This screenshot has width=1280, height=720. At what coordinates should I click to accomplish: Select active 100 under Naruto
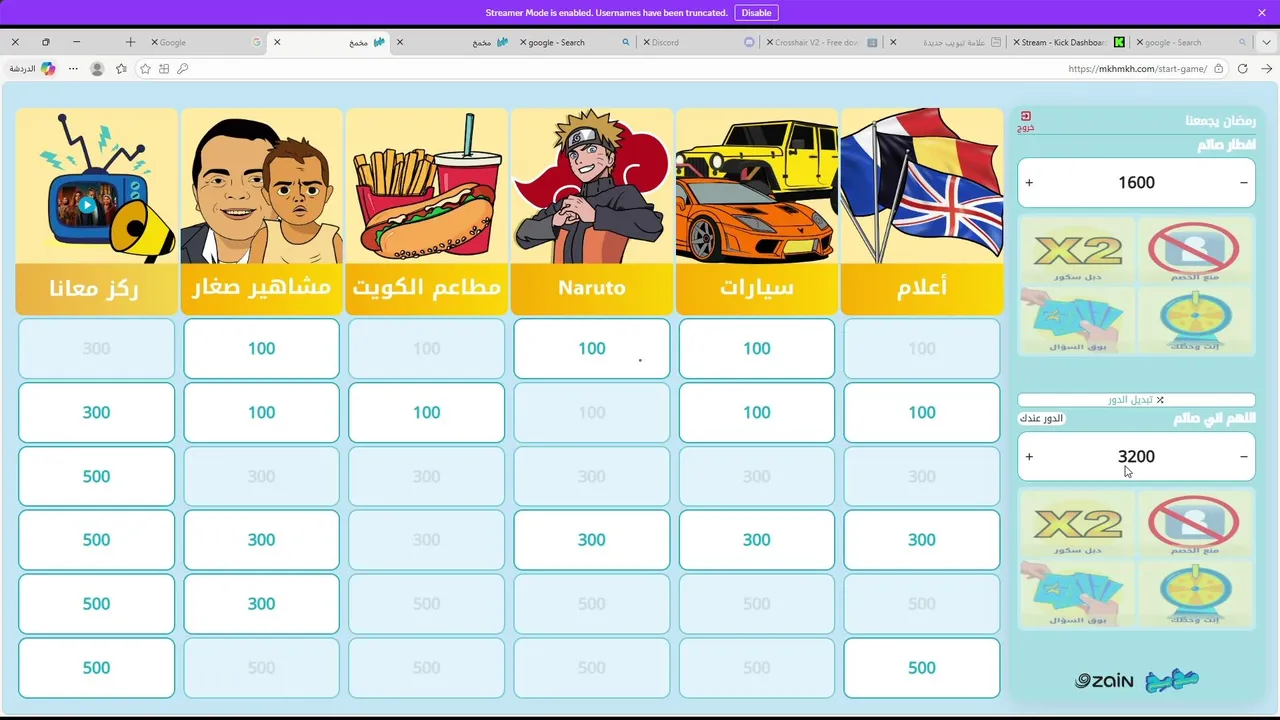[x=592, y=348]
